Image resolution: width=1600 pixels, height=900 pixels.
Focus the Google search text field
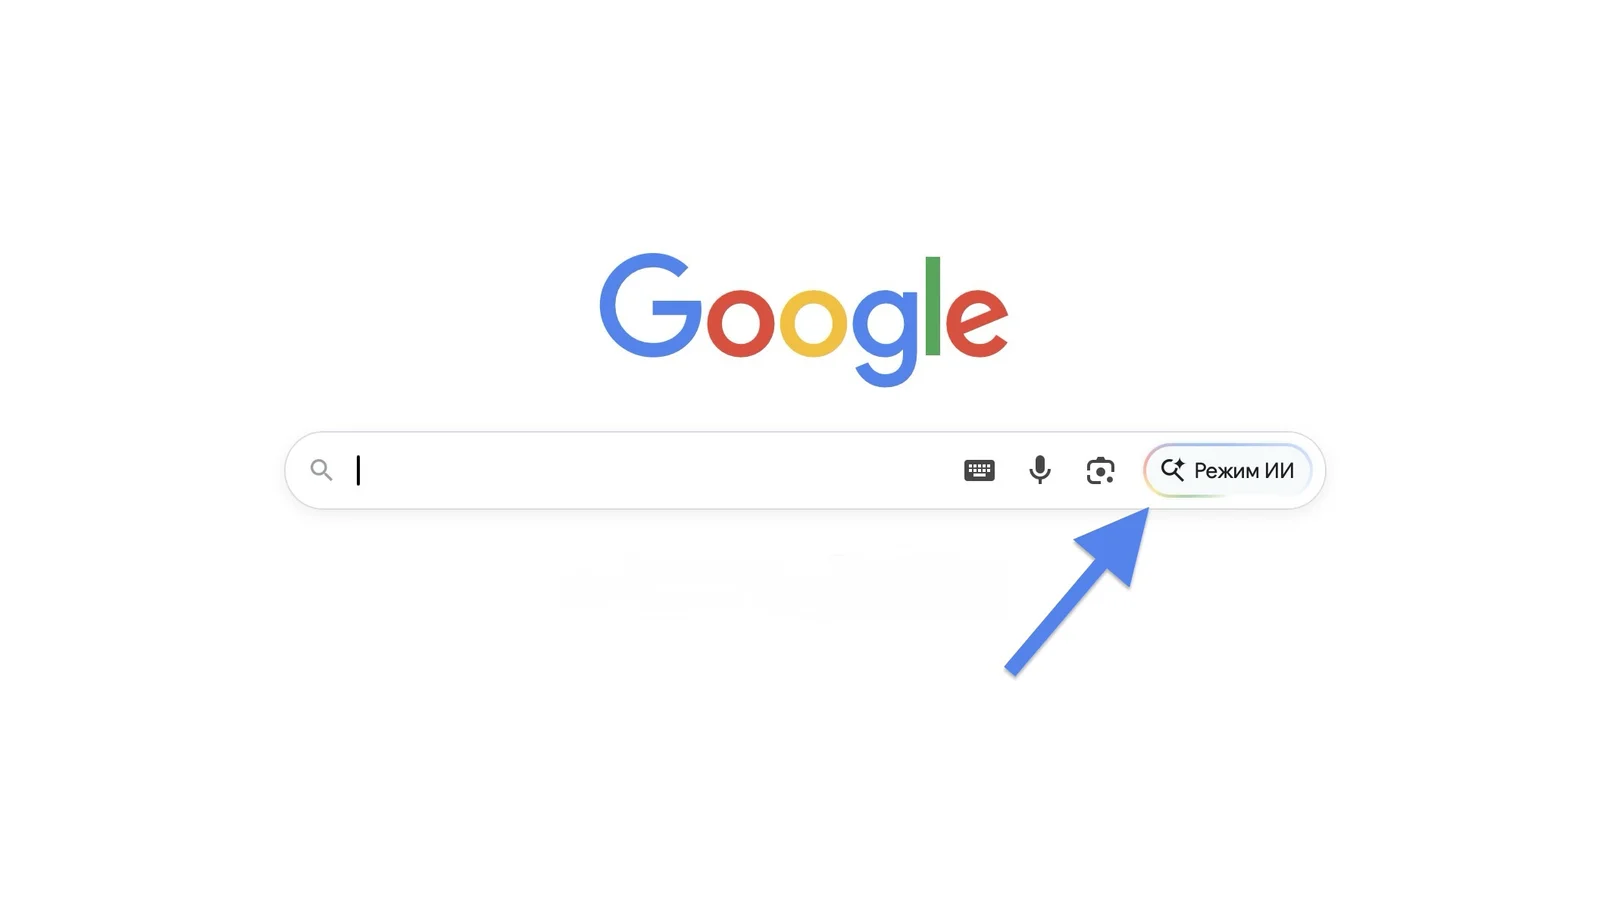coord(650,470)
